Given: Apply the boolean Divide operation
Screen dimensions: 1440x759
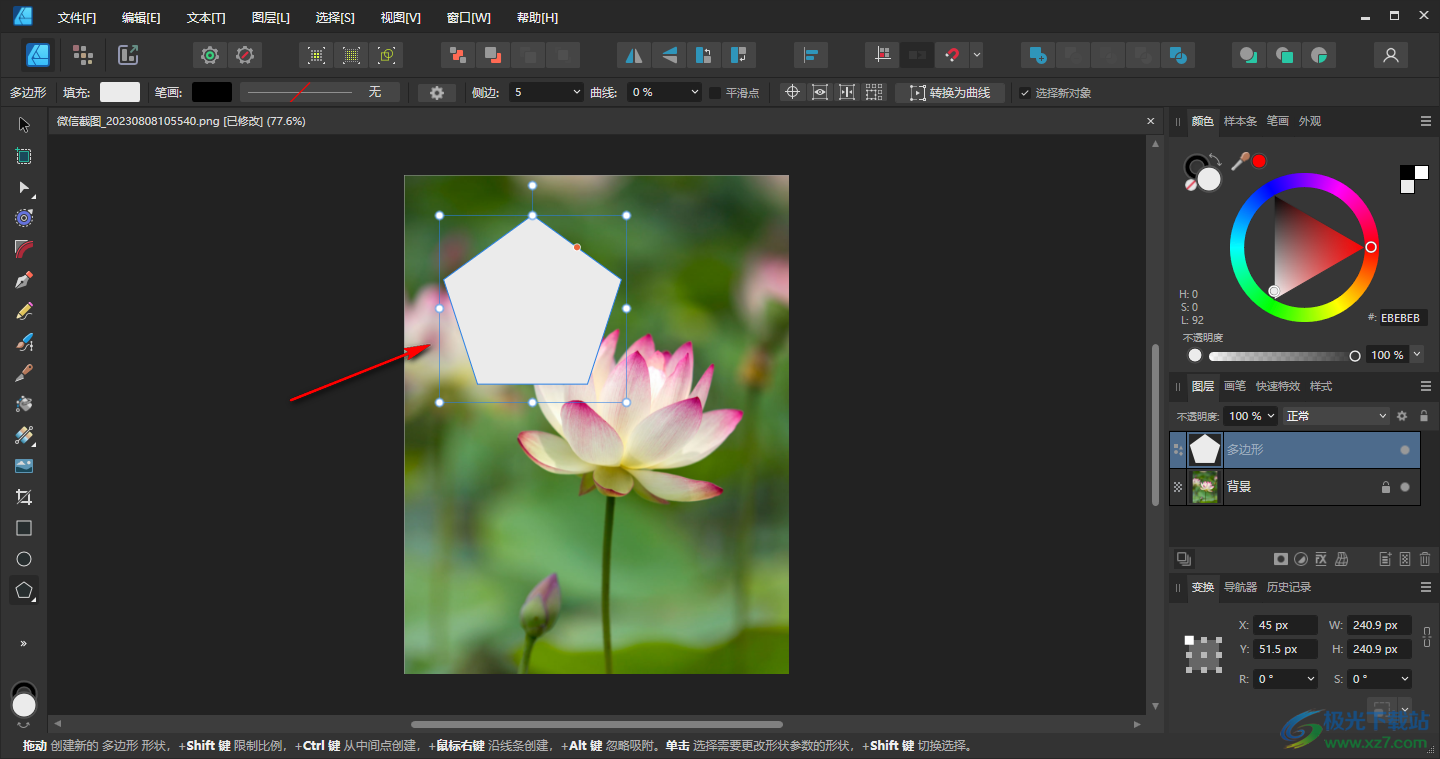Looking at the screenshot, I should coord(1179,55).
